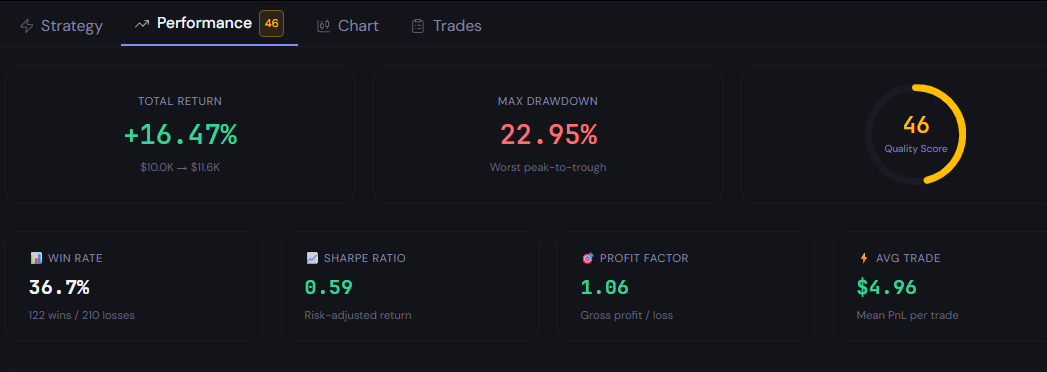The height and width of the screenshot is (372, 1047).
Task: Click the +16.47% total return value
Action: coord(180,135)
